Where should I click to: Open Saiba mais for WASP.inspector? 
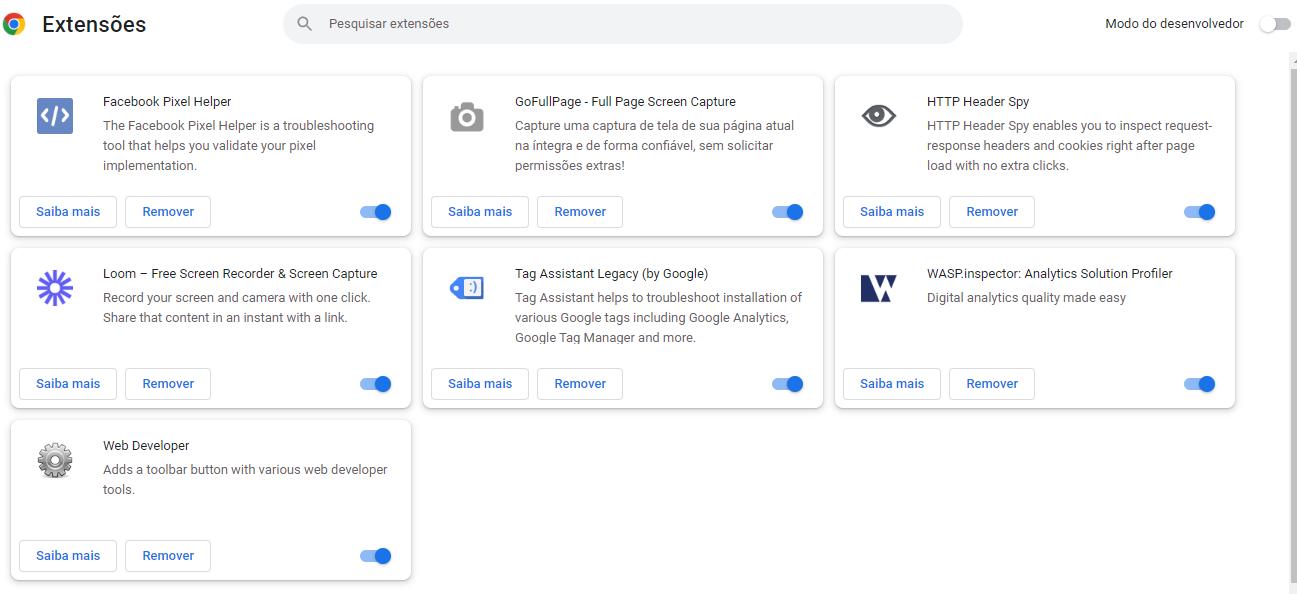(x=892, y=384)
